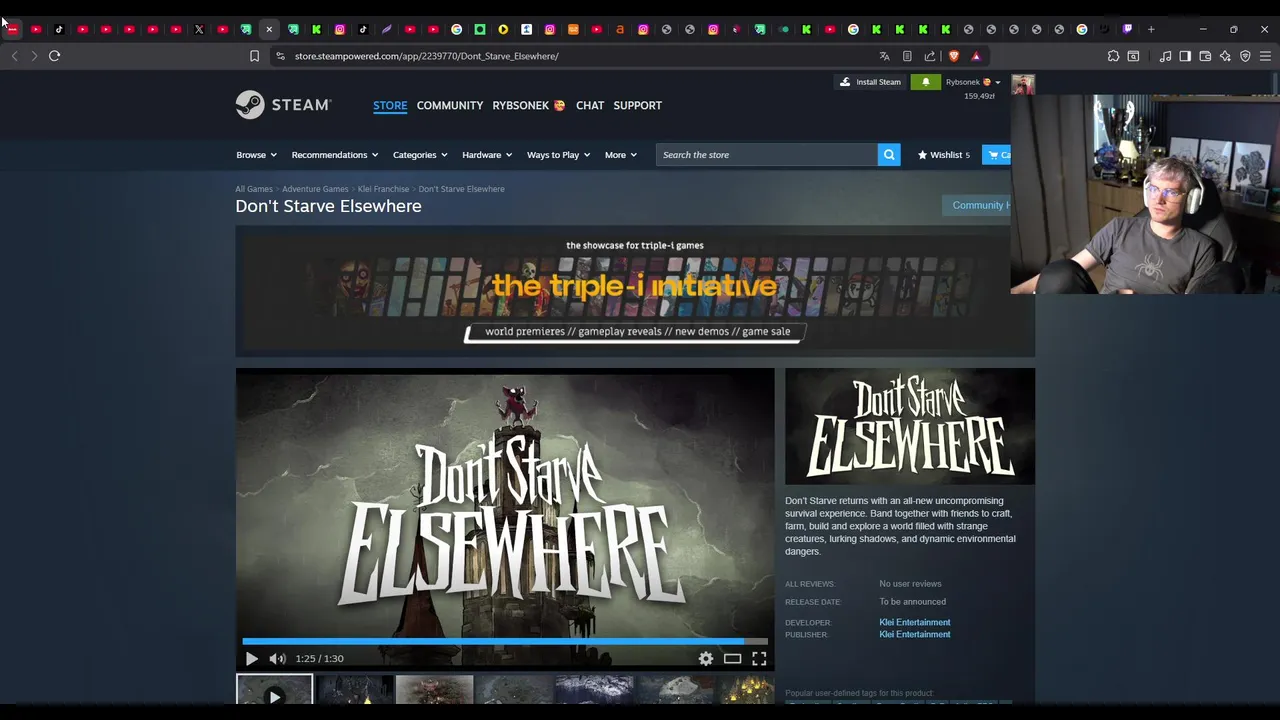The height and width of the screenshot is (720, 1280).
Task: Open the triple-i initiative banner
Action: tap(635, 291)
